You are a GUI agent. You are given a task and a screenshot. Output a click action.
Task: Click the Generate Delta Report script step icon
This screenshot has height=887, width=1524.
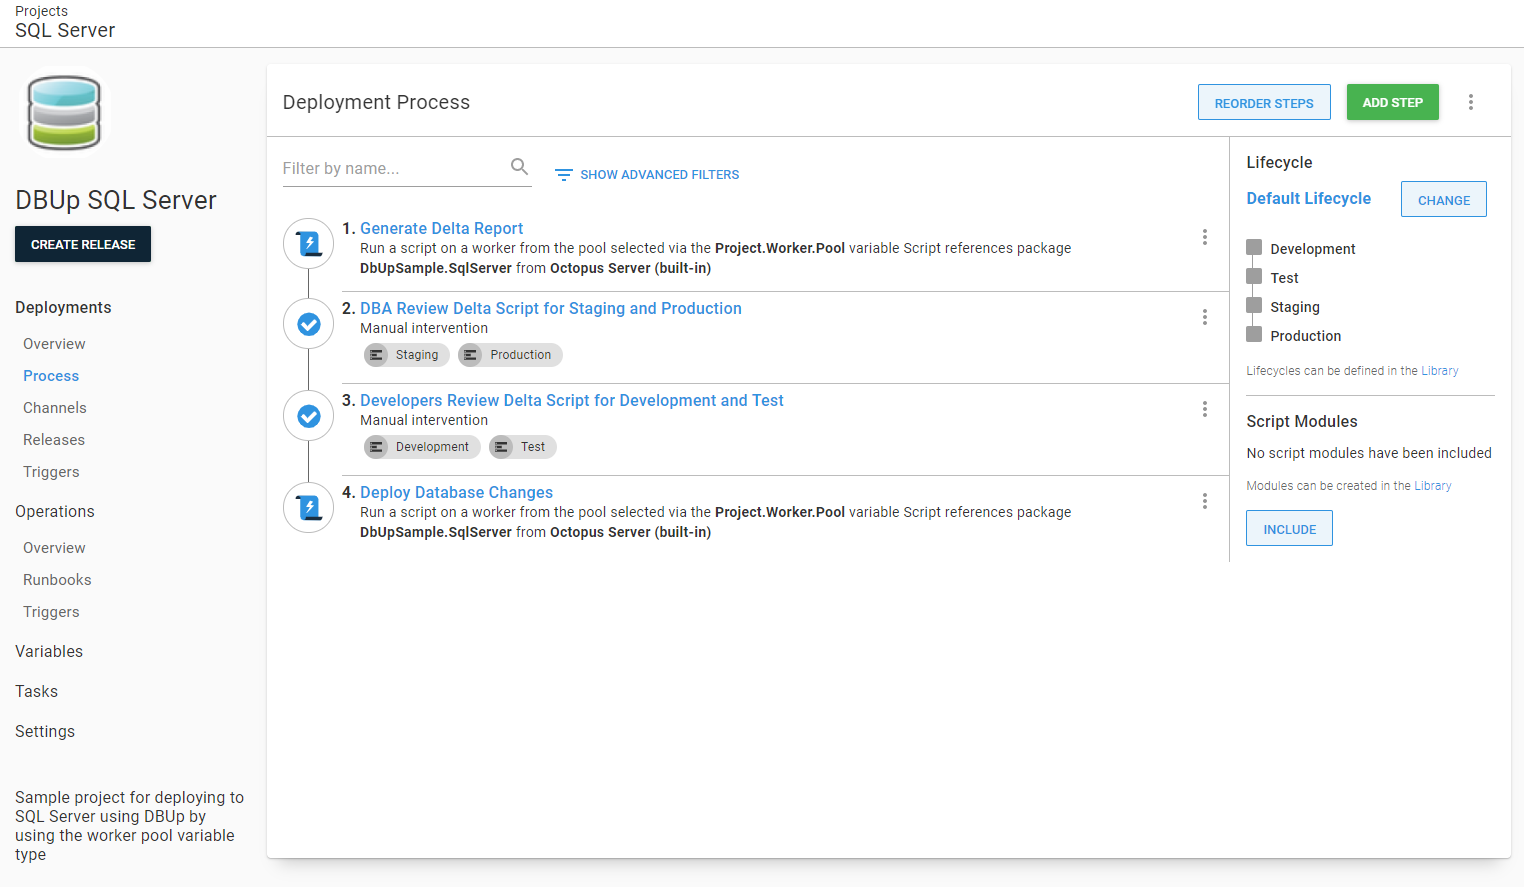[309, 243]
